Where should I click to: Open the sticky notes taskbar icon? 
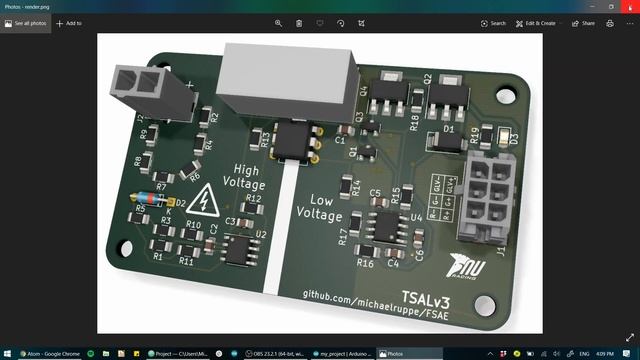[x=136, y=353]
